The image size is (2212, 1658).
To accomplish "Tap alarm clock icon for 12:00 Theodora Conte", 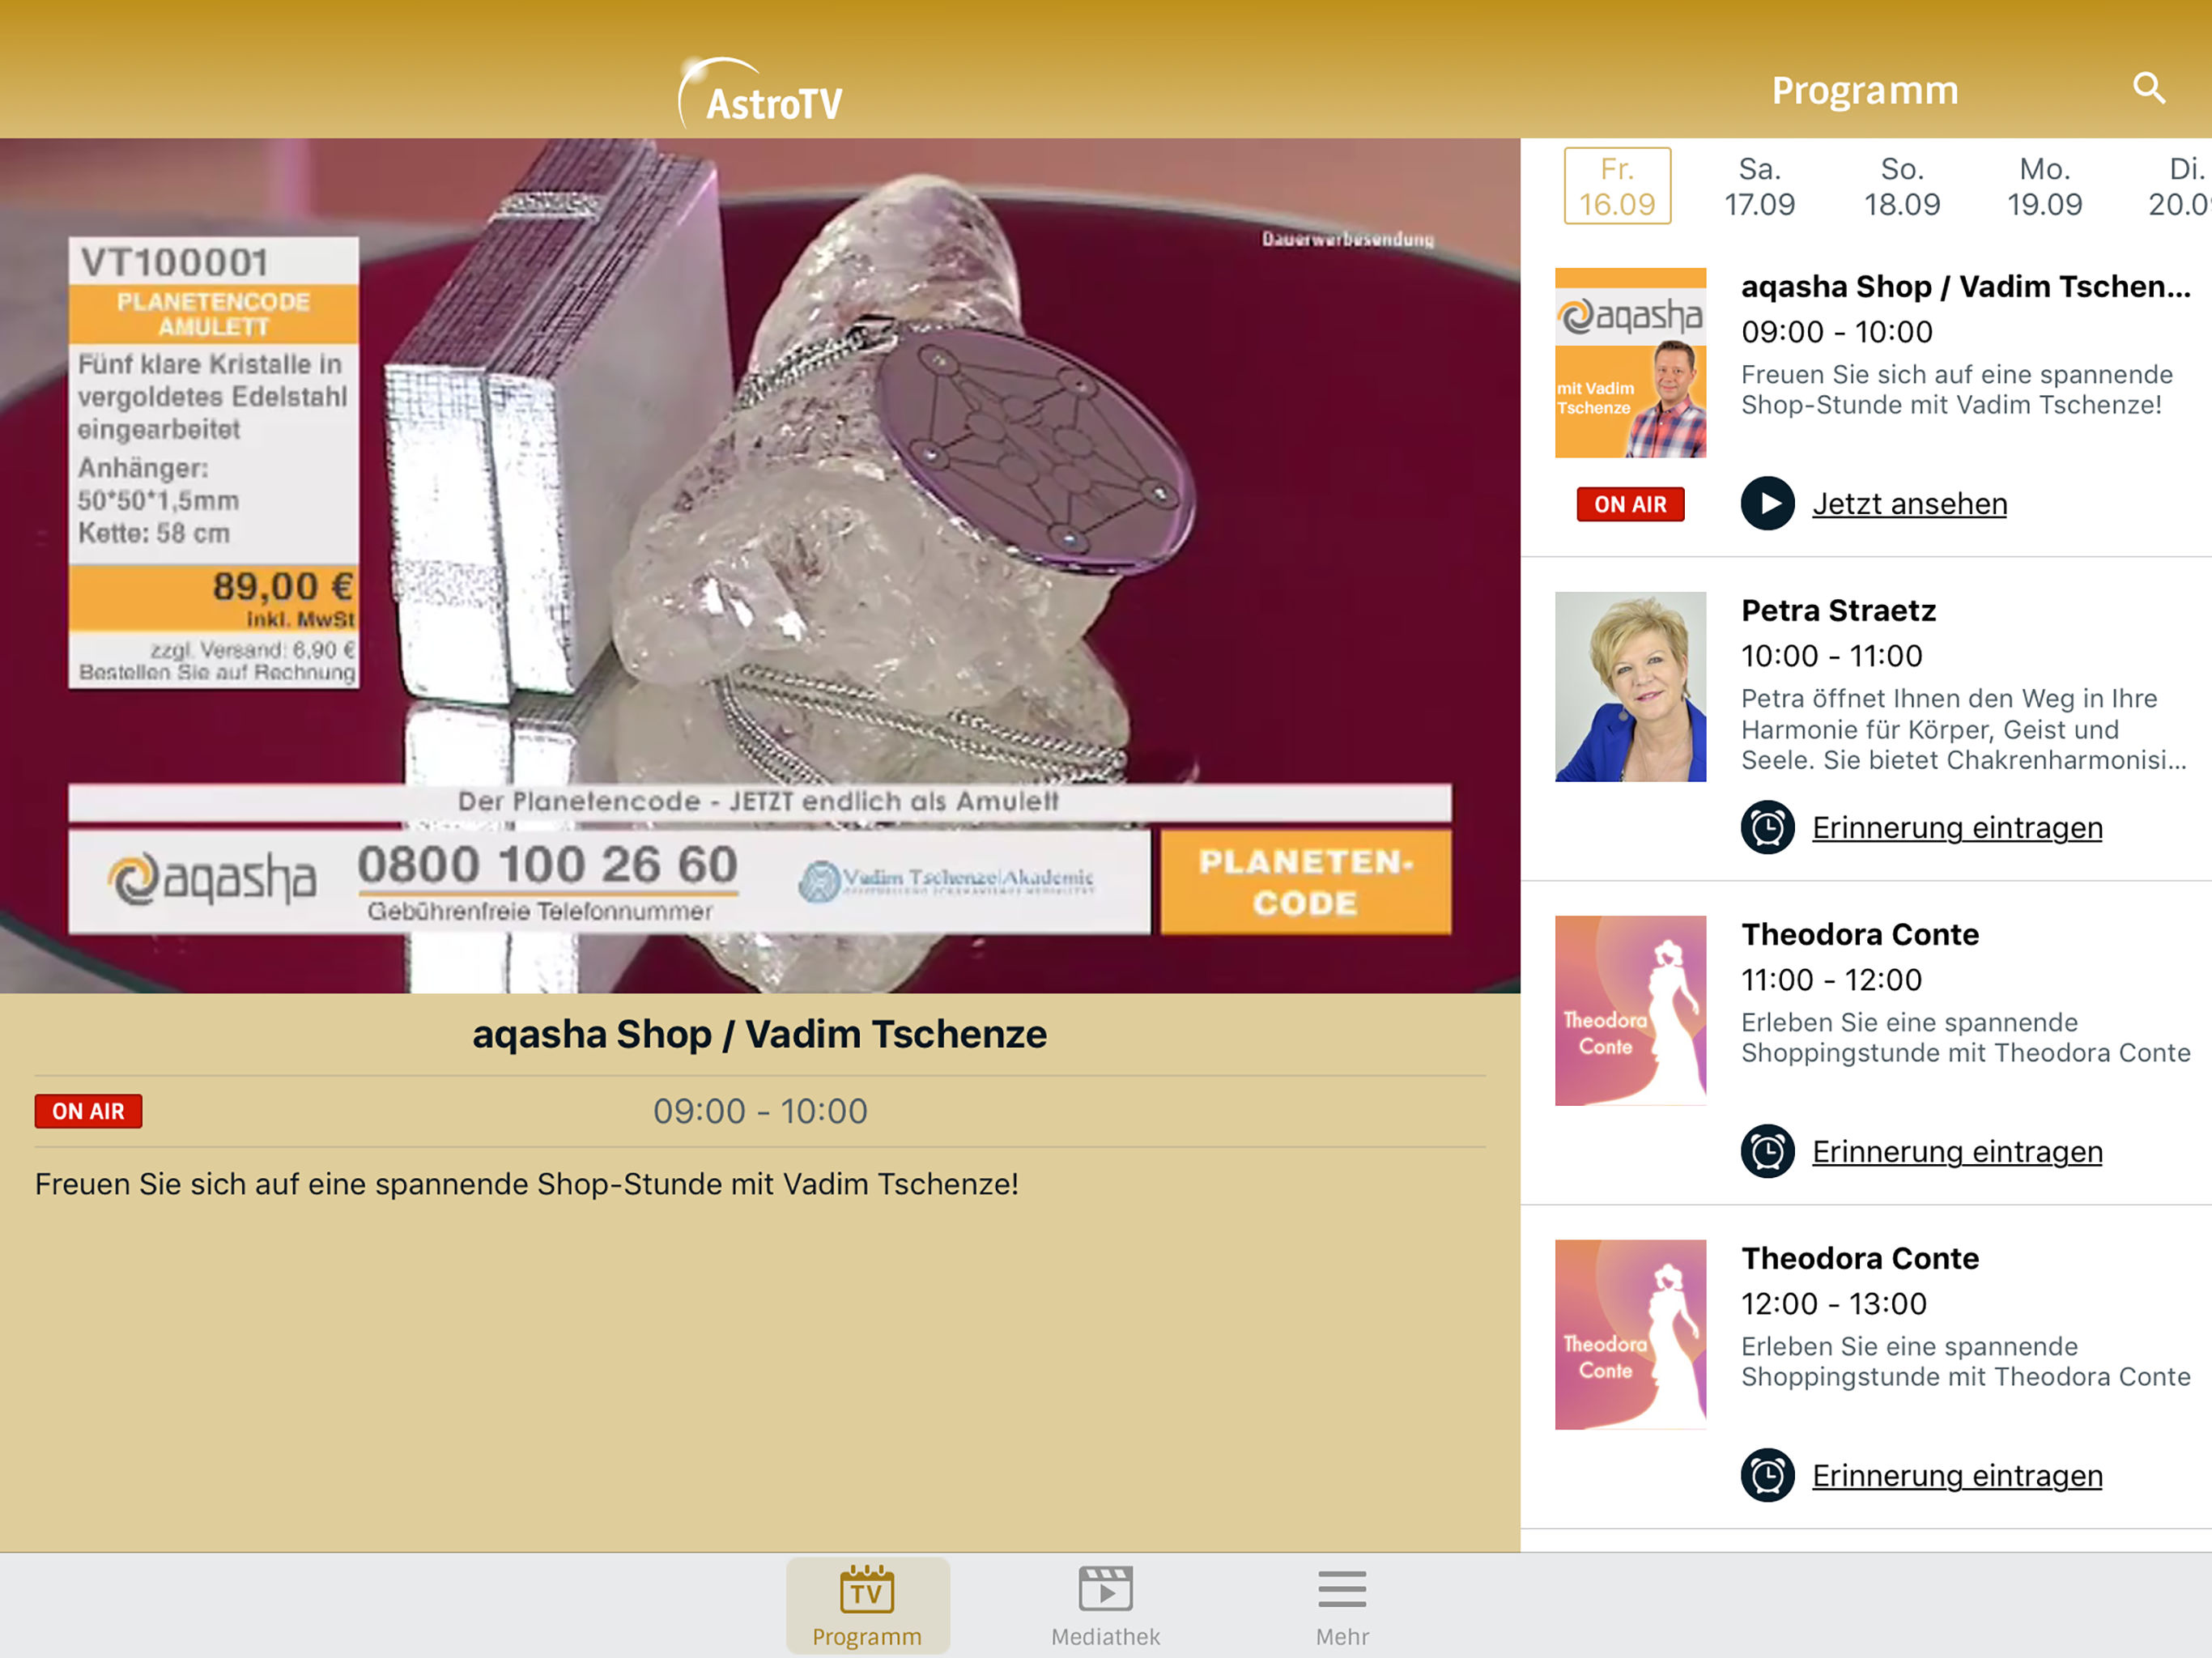I will point(1767,1475).
